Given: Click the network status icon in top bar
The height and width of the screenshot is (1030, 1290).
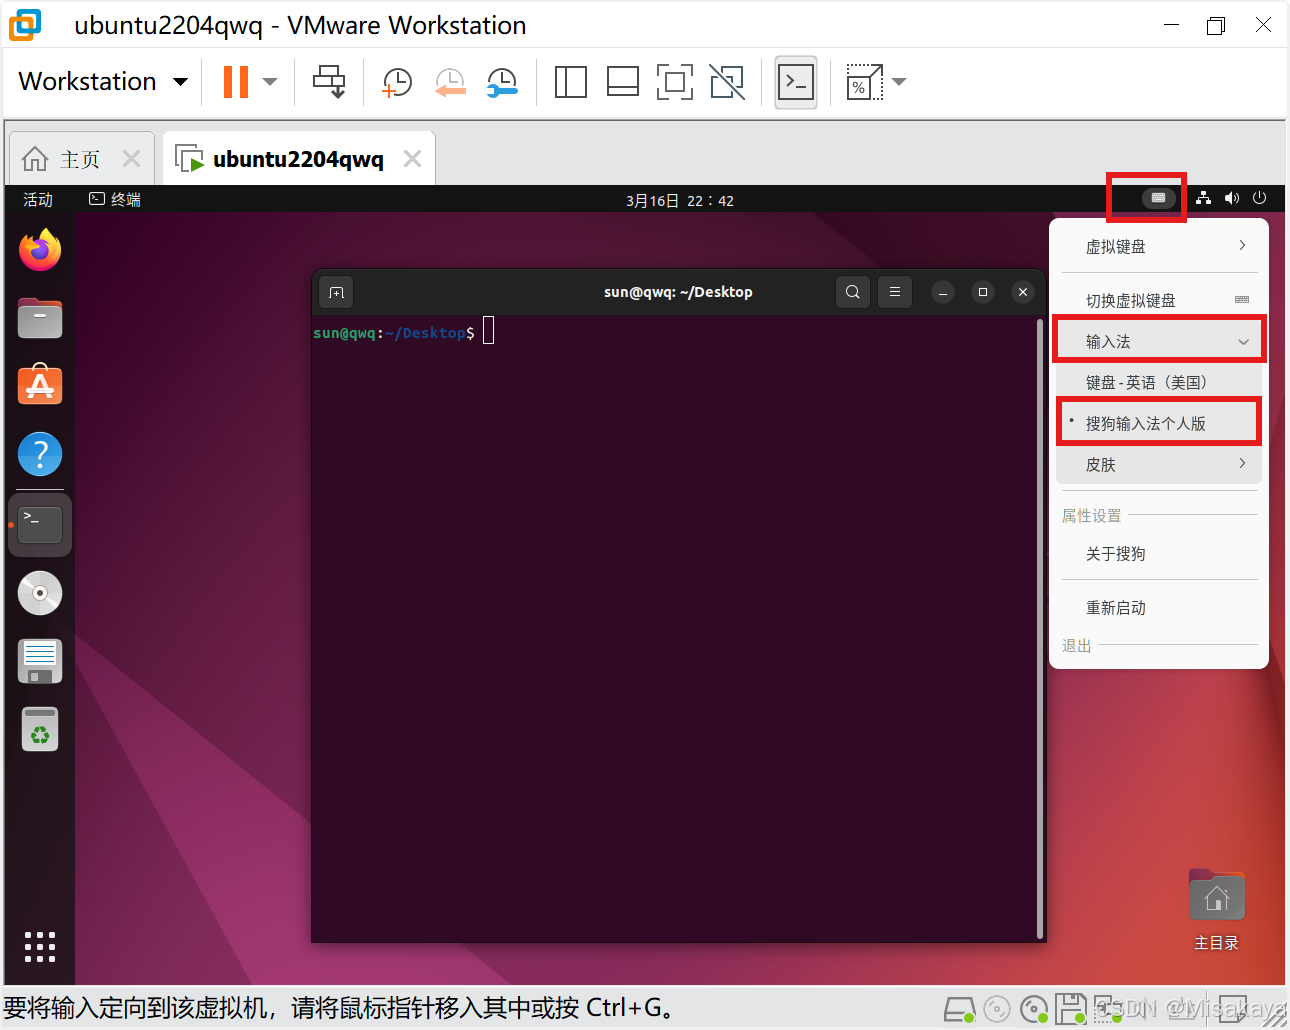Looking at the screenshot, I should (1204, 198).
